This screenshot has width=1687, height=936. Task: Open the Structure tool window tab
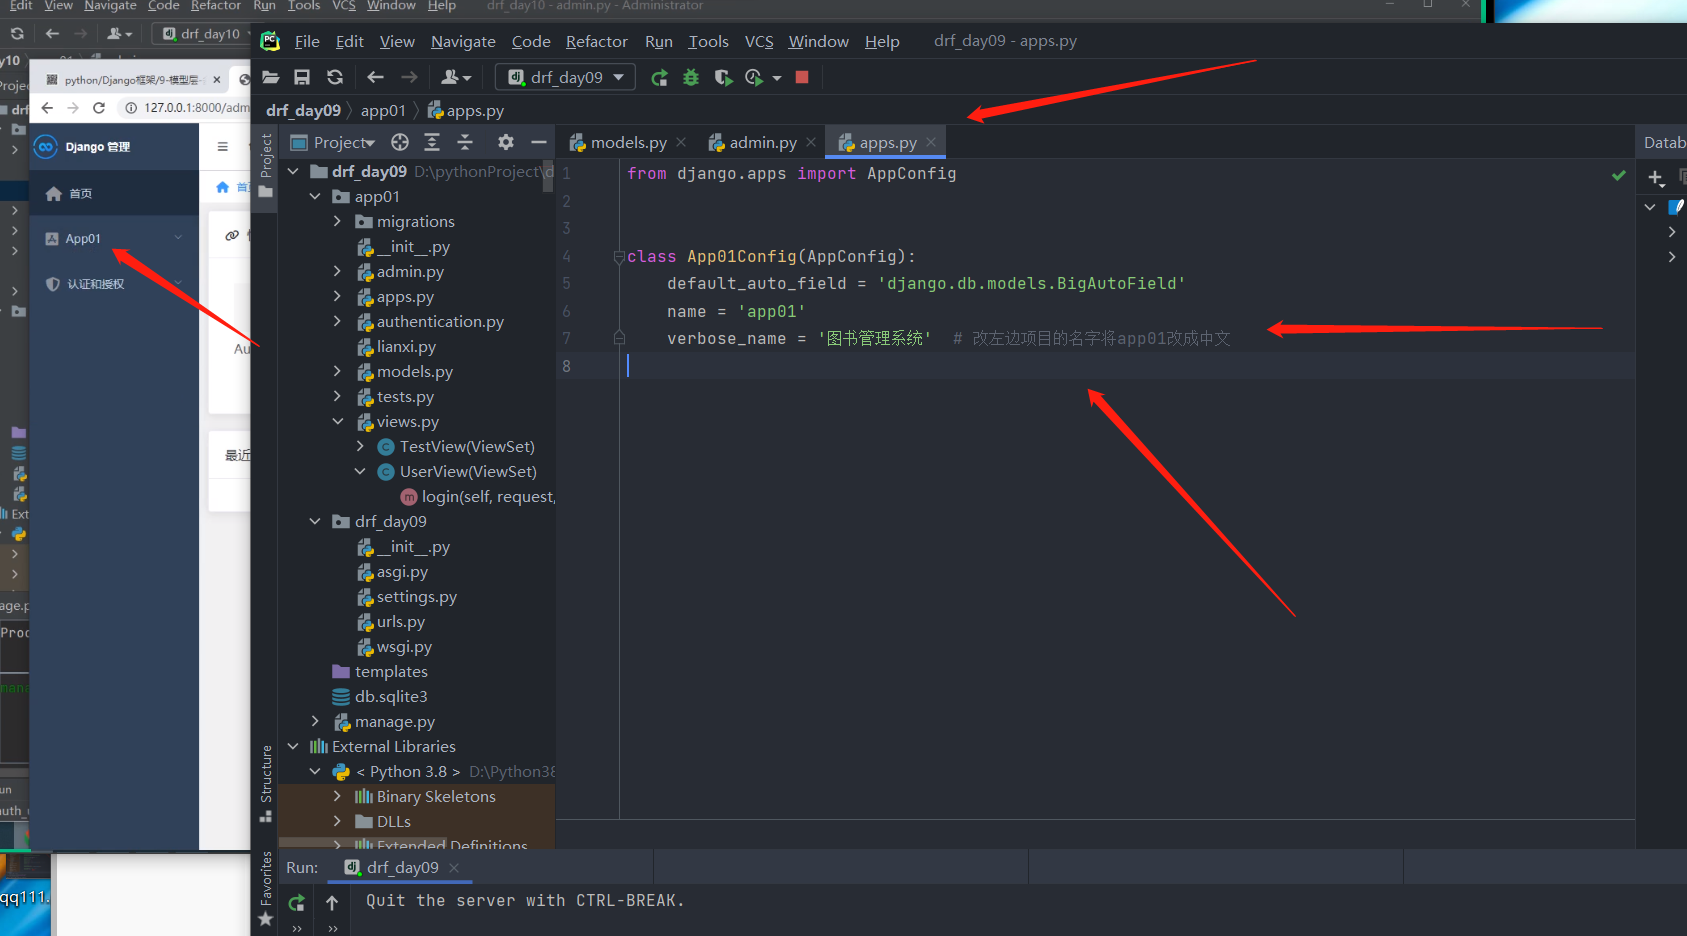pyautogui.click(x=266, y=782)
